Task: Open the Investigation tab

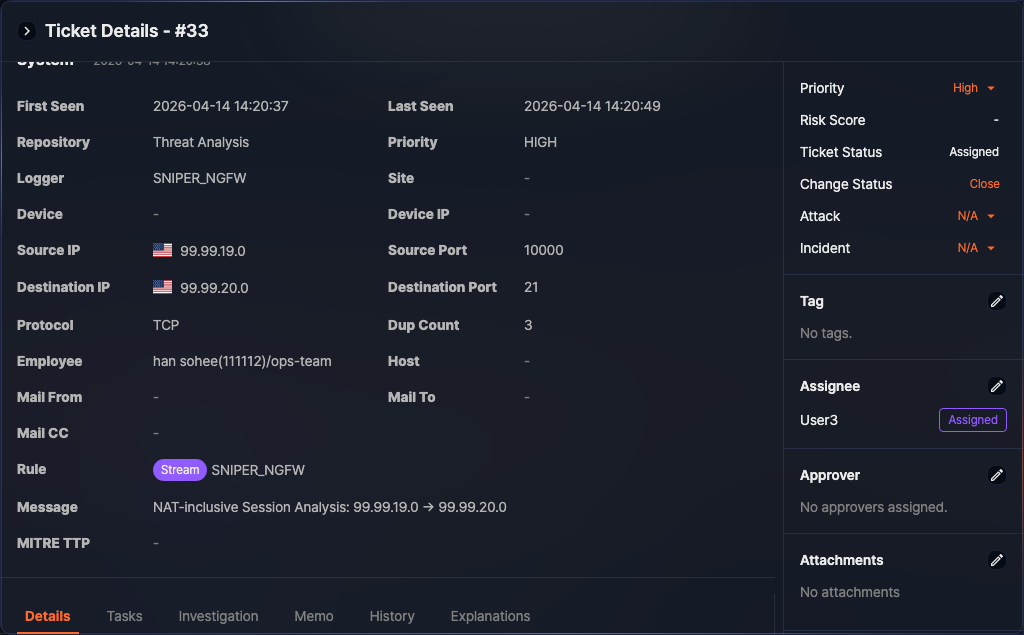Action: pyautogui.click(x=218, y=616)
